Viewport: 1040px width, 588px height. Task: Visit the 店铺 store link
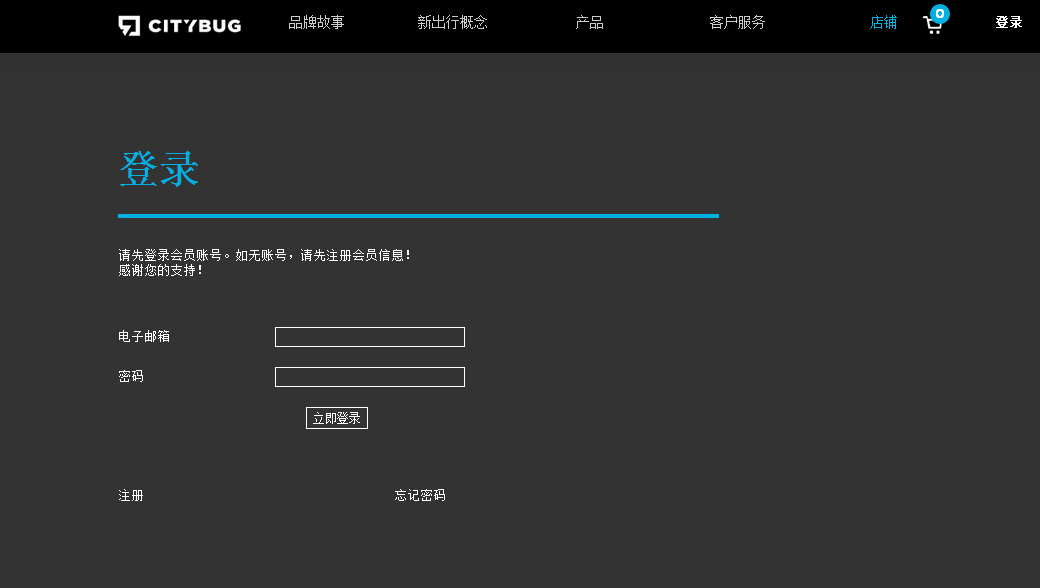pyautogui.click(x=883, y=23)
